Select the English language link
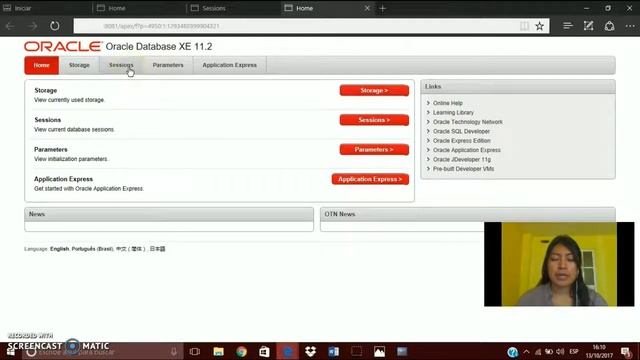 [x=60, y=249]
